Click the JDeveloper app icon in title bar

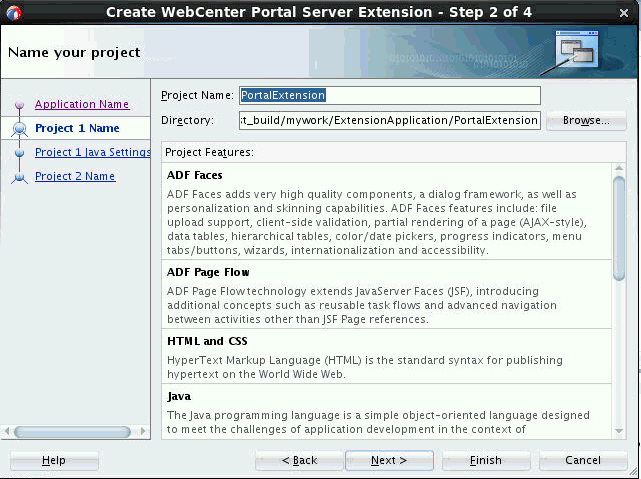pos(14,13)
